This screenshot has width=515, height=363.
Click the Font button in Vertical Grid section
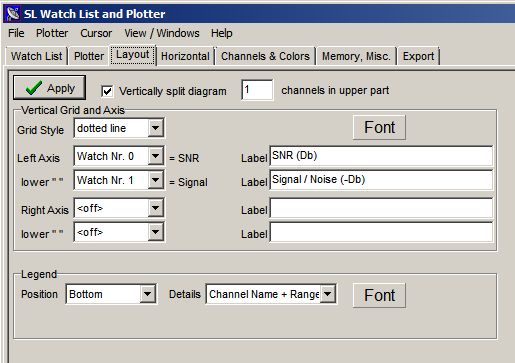pyautogui.click(x=379, y=127)
